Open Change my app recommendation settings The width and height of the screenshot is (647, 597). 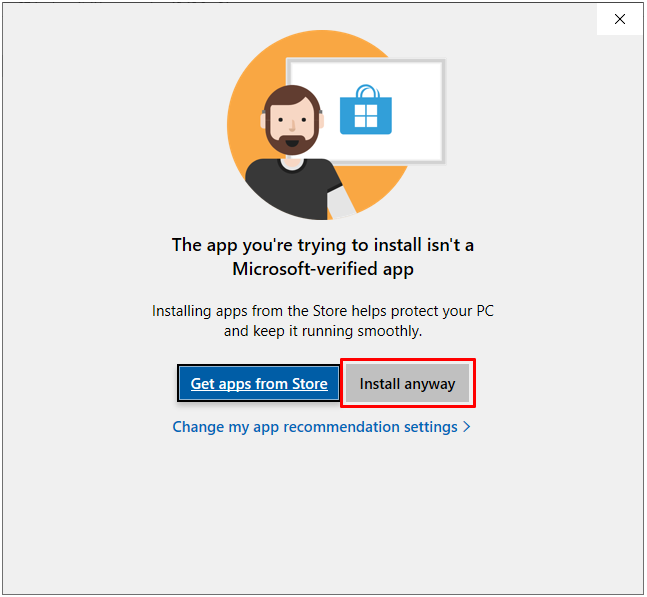(321, 427)
